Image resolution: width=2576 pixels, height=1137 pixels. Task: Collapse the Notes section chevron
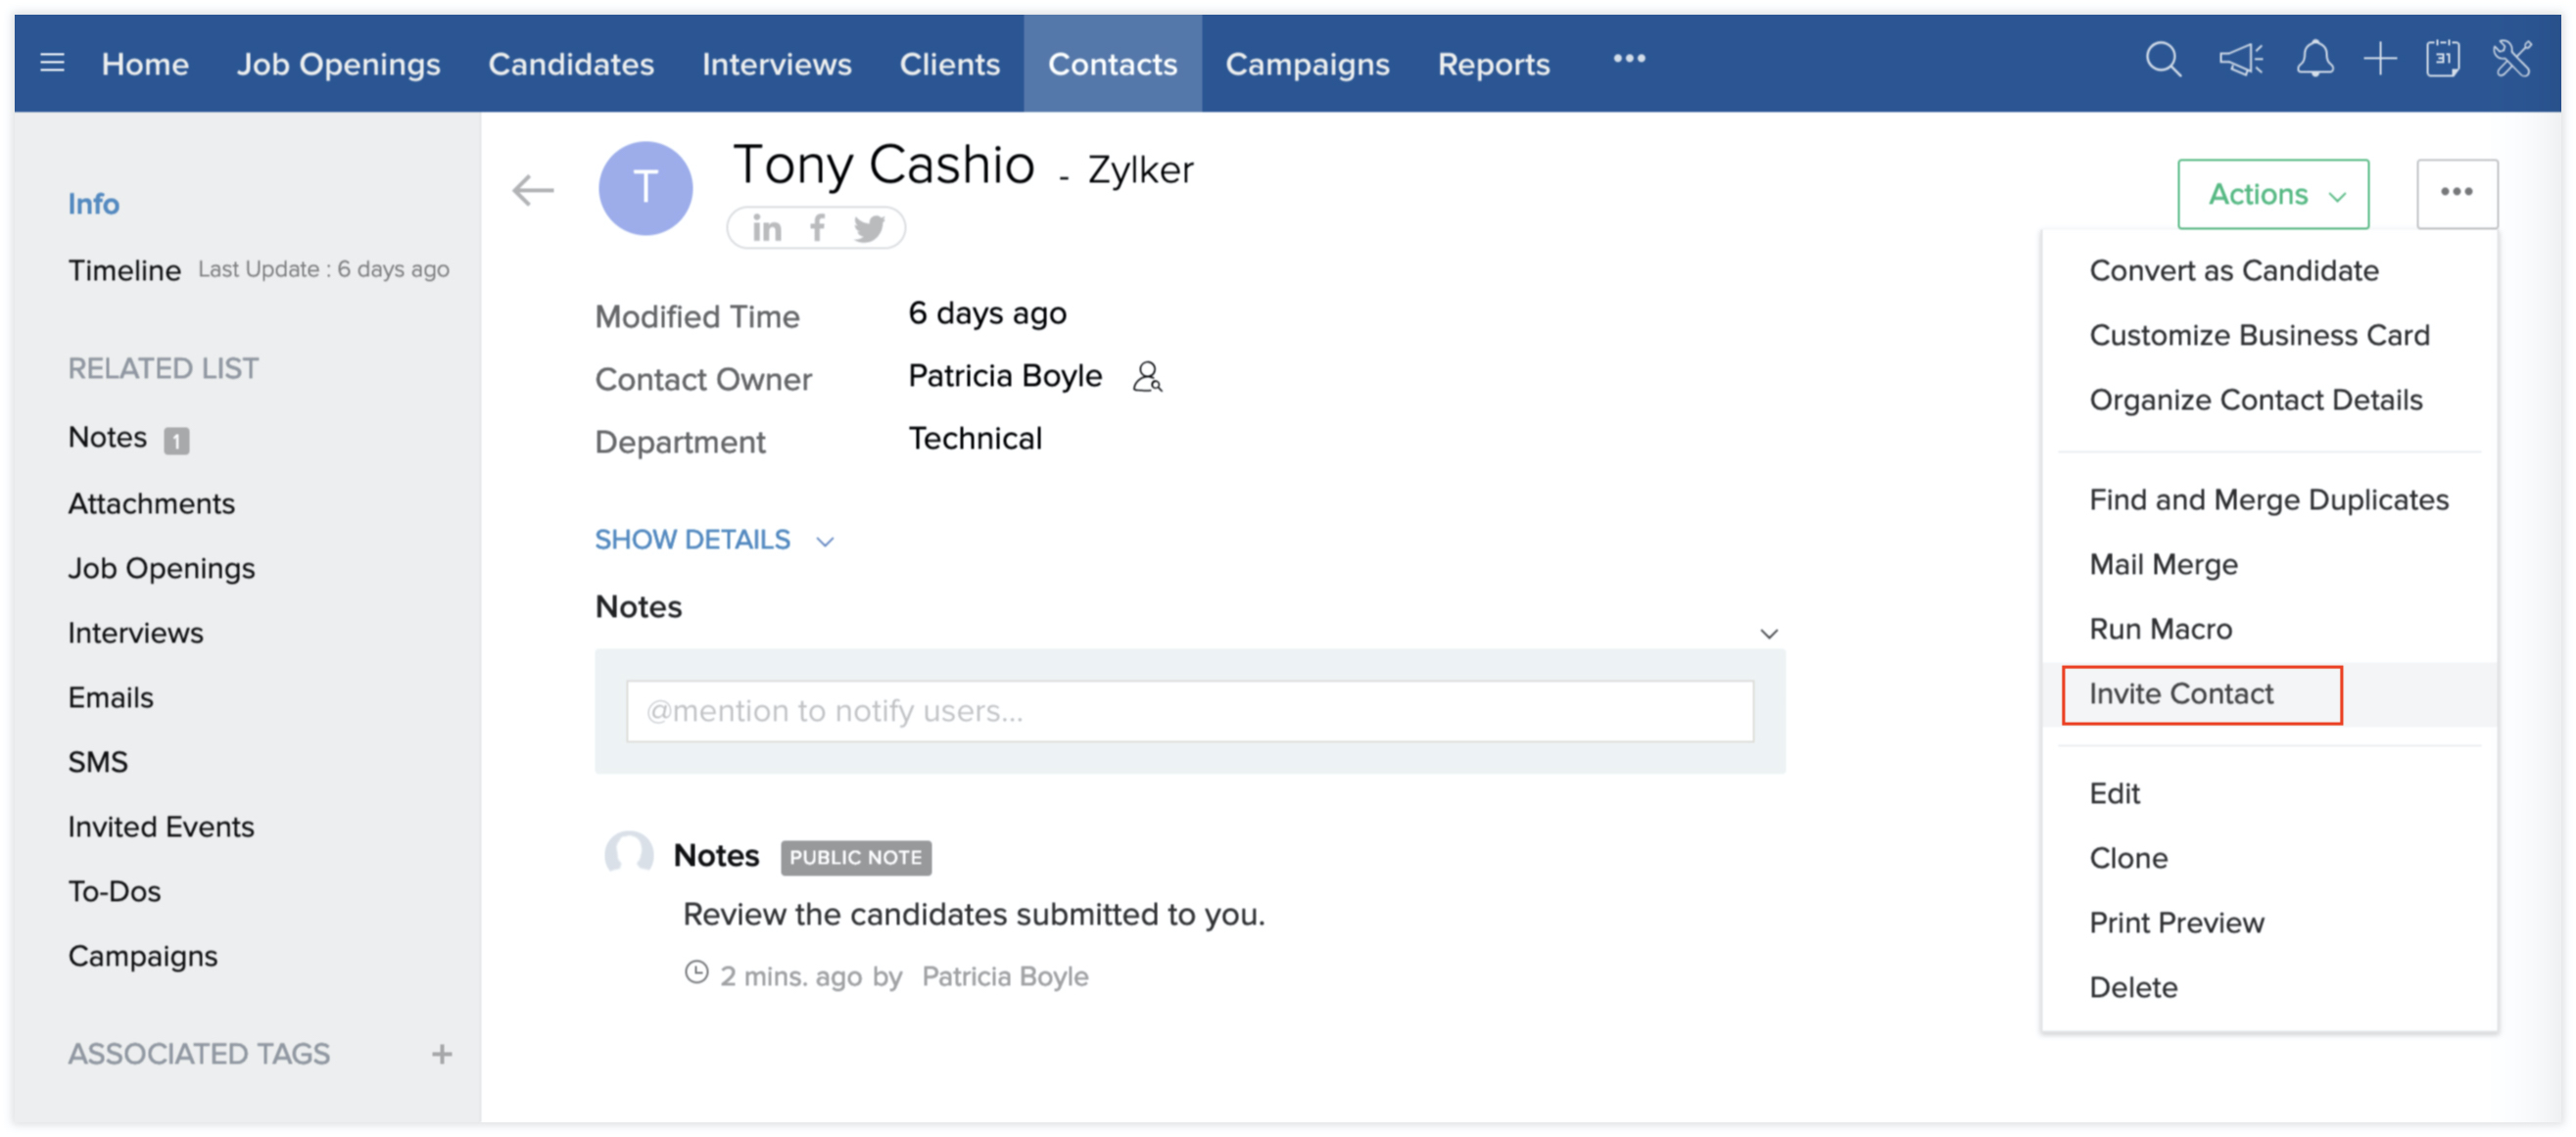(x=1768, y=634)
